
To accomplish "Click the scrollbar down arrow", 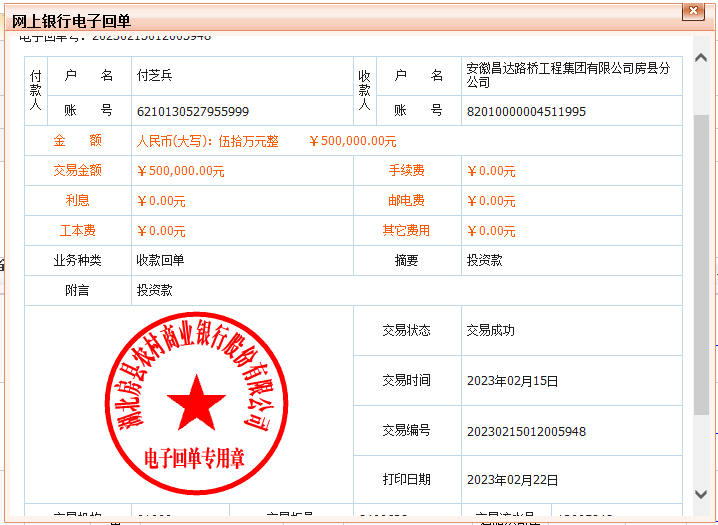I will 701,493.
